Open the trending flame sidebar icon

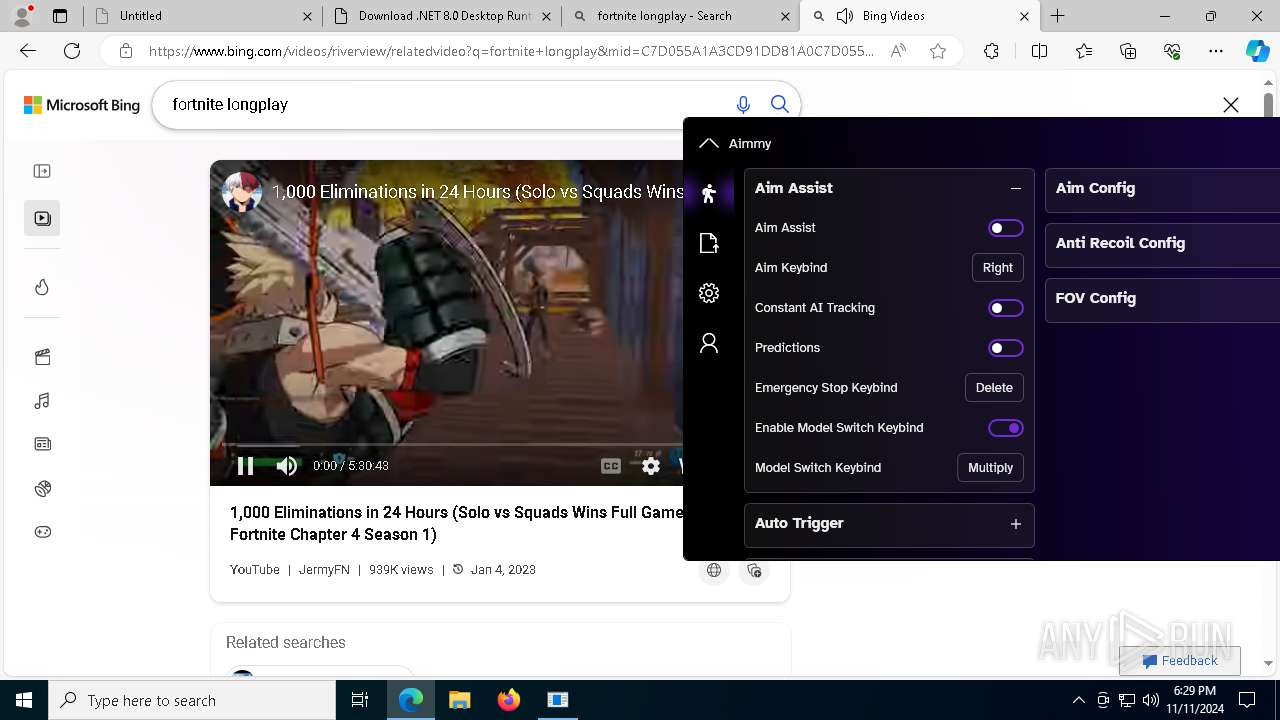click(x=42, y=287)
